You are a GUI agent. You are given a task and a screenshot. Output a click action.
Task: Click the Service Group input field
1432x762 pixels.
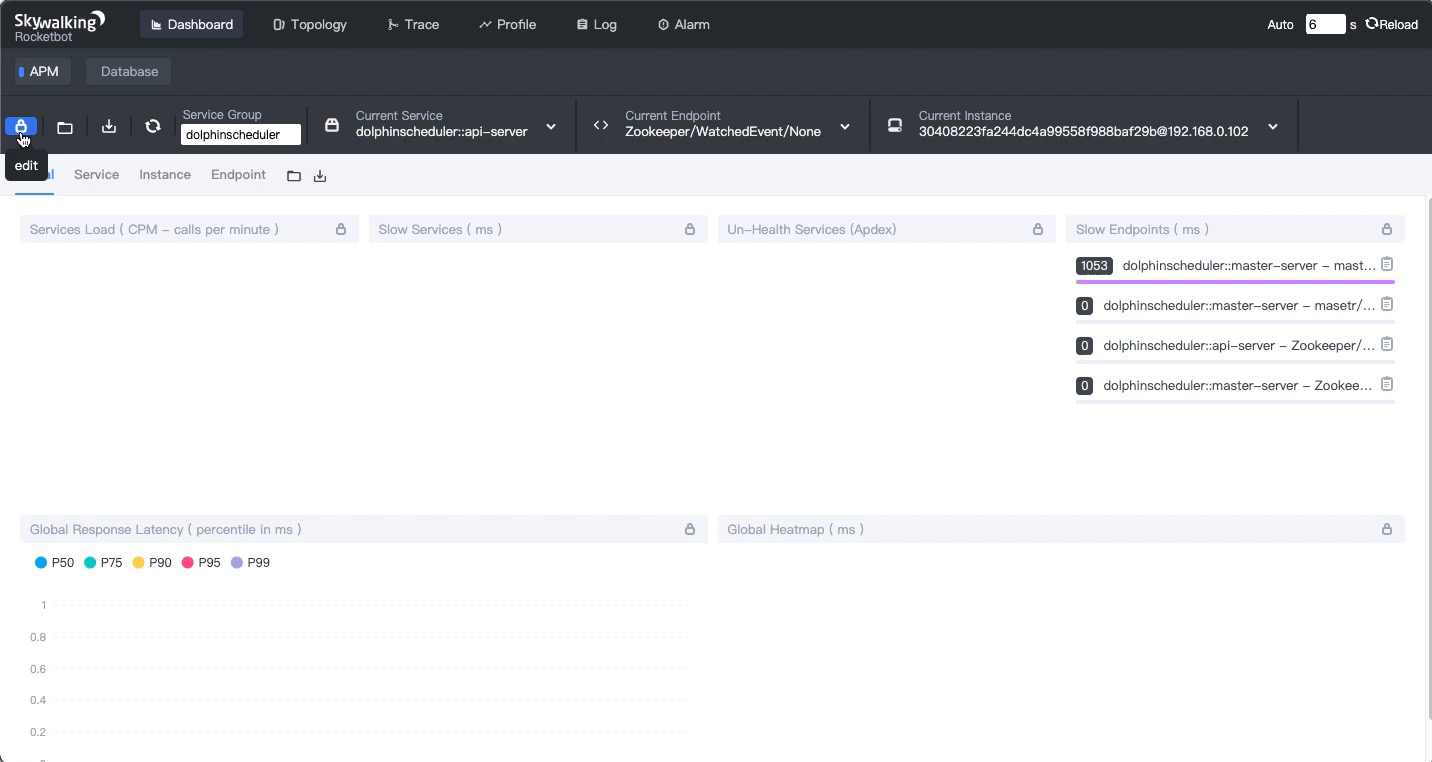[241, 135]
